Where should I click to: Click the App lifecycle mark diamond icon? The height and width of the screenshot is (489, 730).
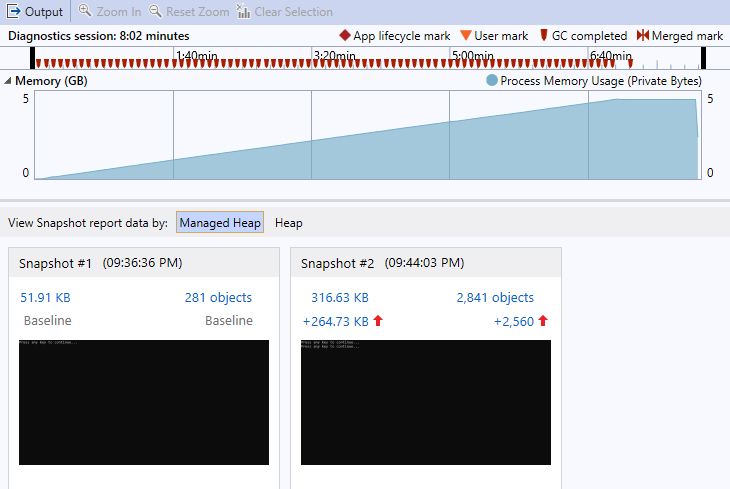click(x=345, y=35)
